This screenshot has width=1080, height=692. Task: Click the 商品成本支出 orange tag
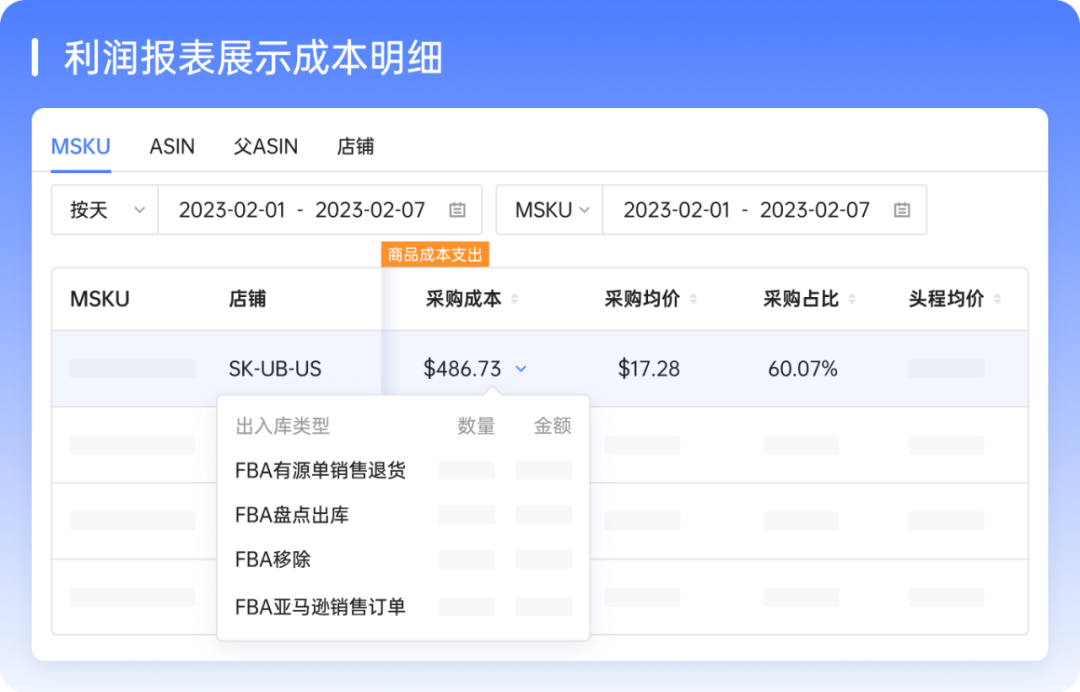tap(434, 254)
